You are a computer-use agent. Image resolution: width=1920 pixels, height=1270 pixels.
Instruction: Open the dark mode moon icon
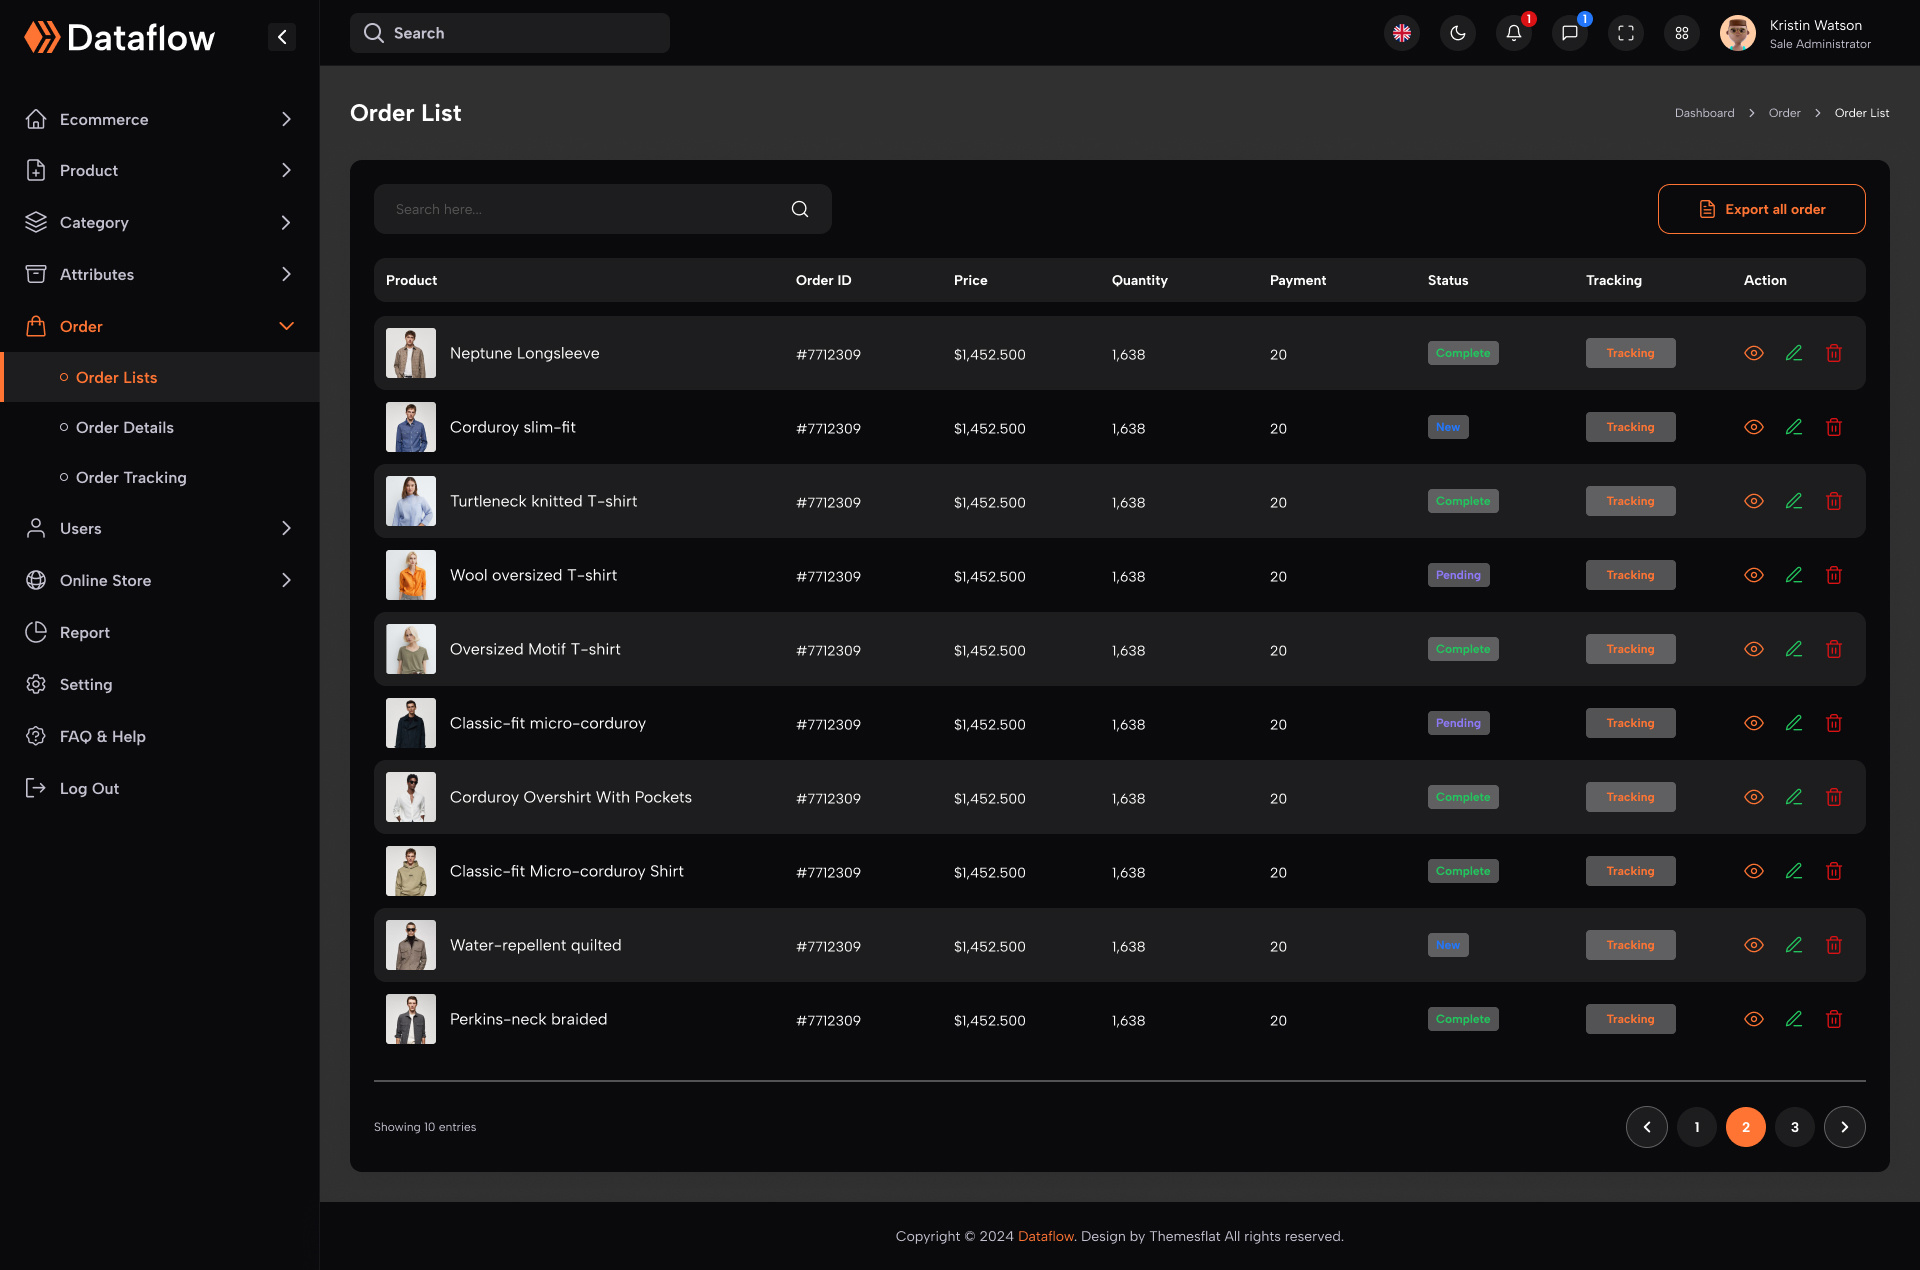point(1457,33)
